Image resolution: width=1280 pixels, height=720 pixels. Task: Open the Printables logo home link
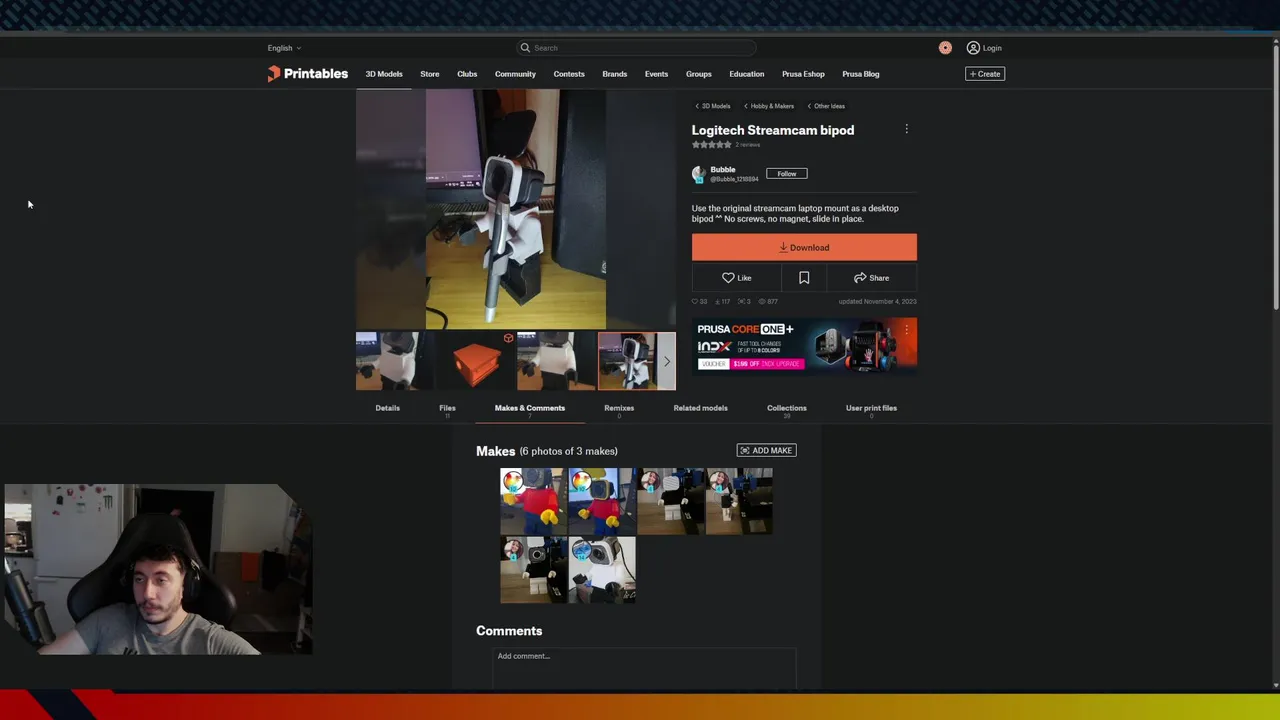pos(307,74)
